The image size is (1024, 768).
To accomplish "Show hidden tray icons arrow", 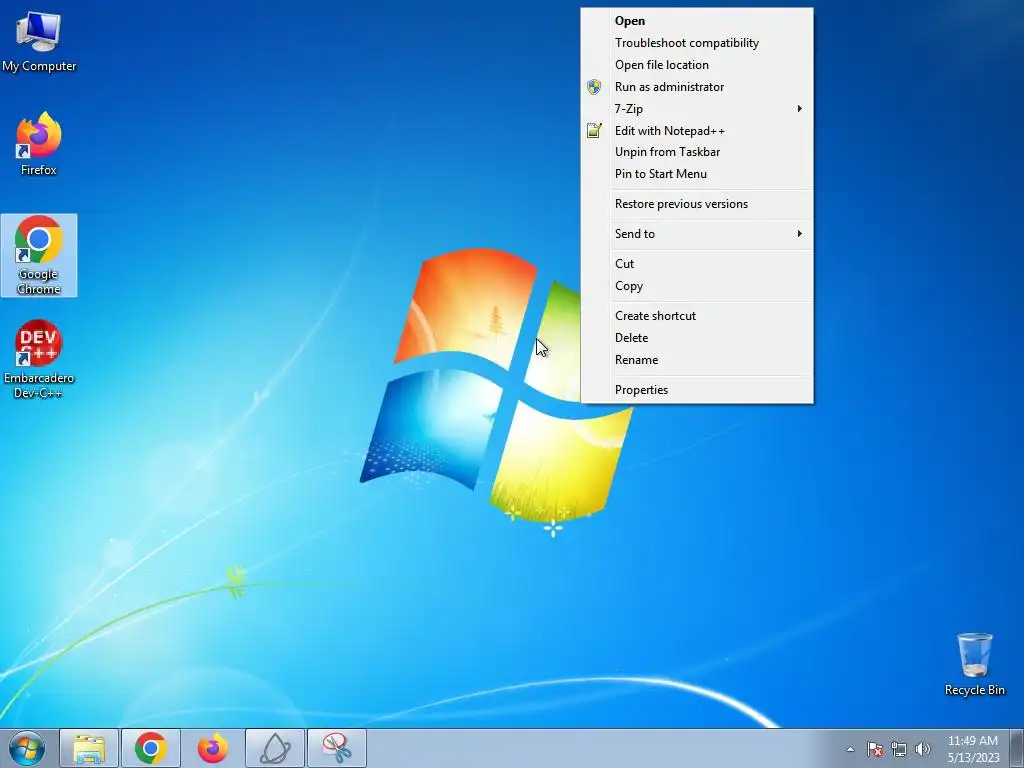I will pyautogui.click(x=850, y=749).
